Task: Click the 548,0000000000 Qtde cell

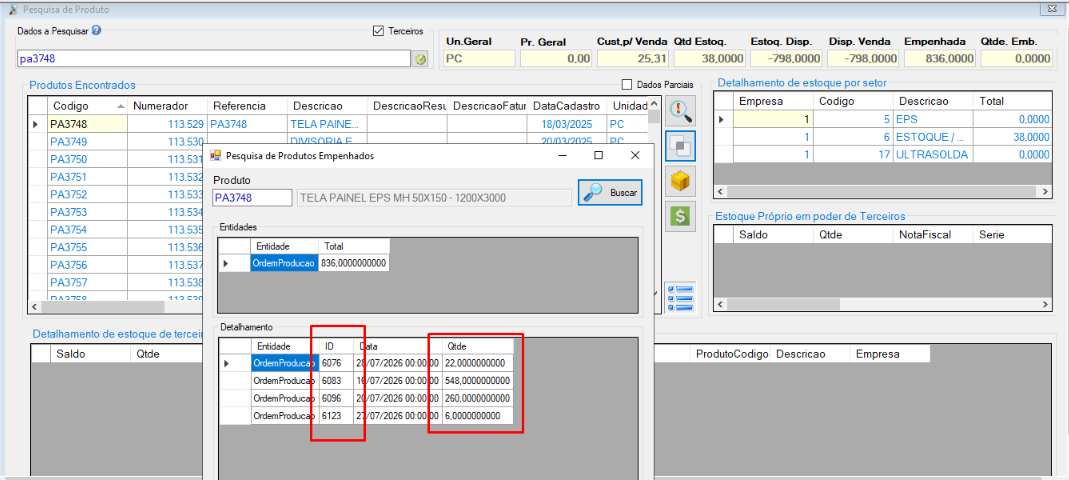Action: [x=477, y=380]
